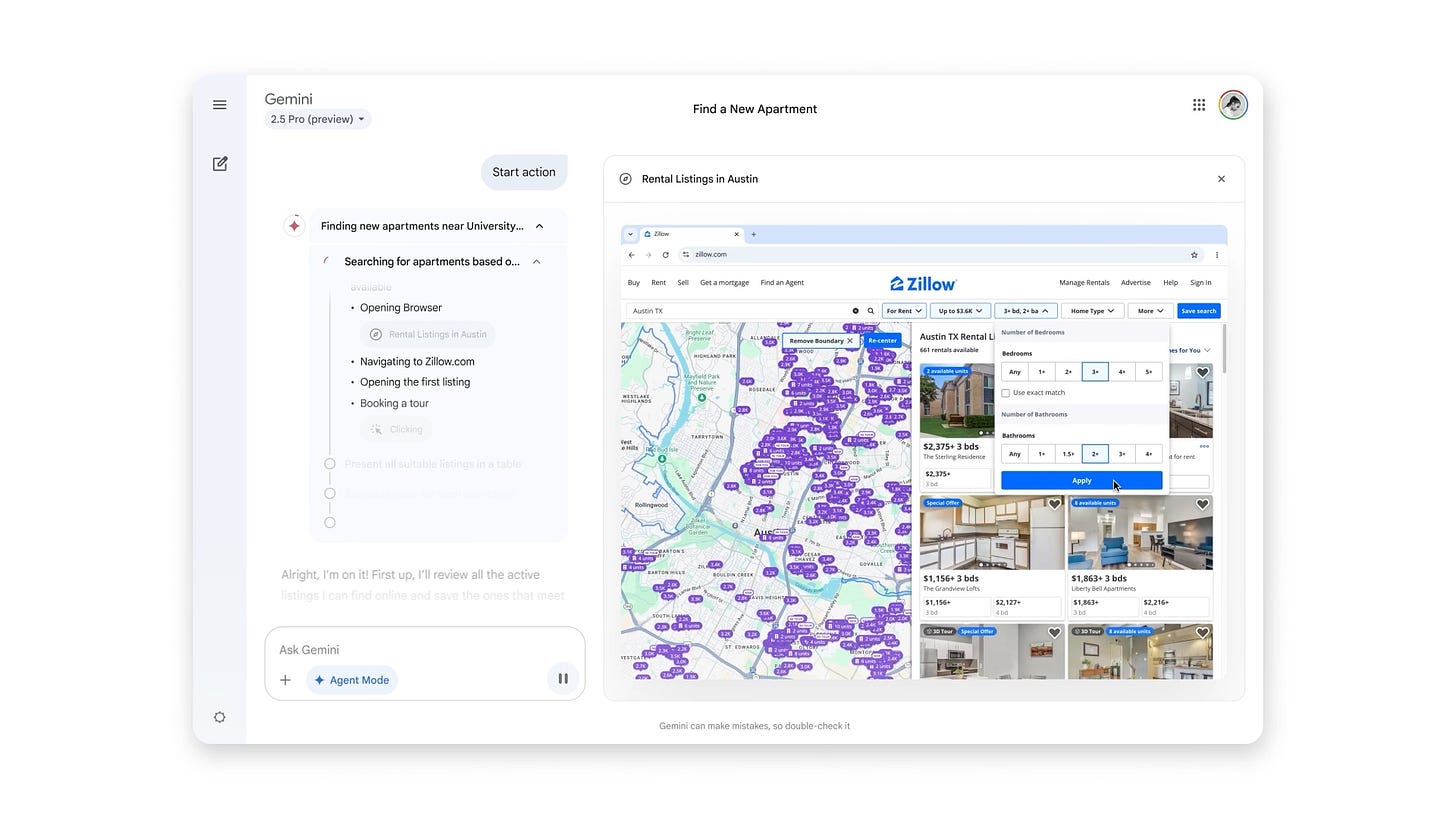Close the Zillow browser tab
Image resolution: width=1456 pixels, height=819 pixels.
click(x=737, y=234)
